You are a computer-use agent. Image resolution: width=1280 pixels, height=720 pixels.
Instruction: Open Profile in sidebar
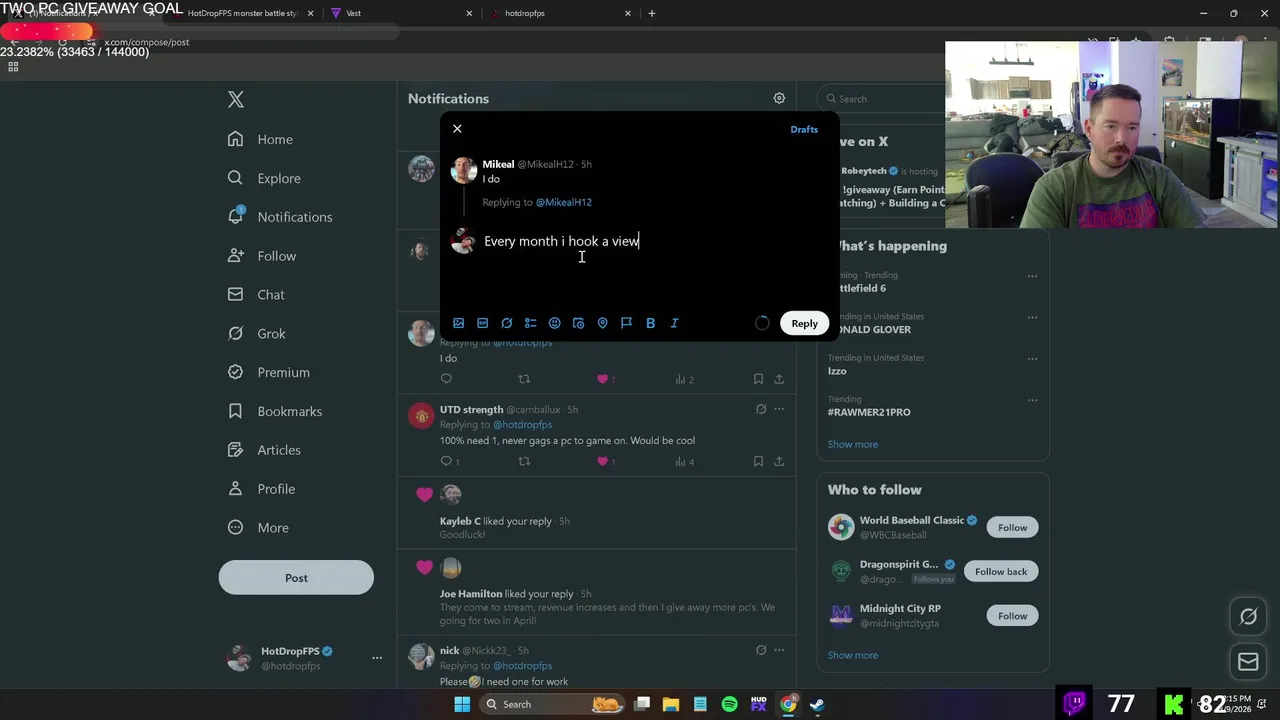[x=261, y=489]
